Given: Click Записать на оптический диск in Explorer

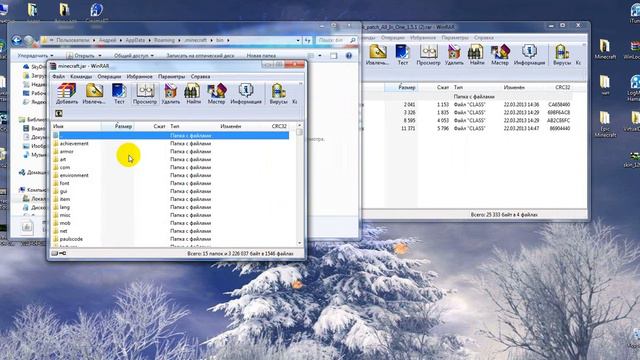Looking at the screenshot, I should tap(200, 56).
